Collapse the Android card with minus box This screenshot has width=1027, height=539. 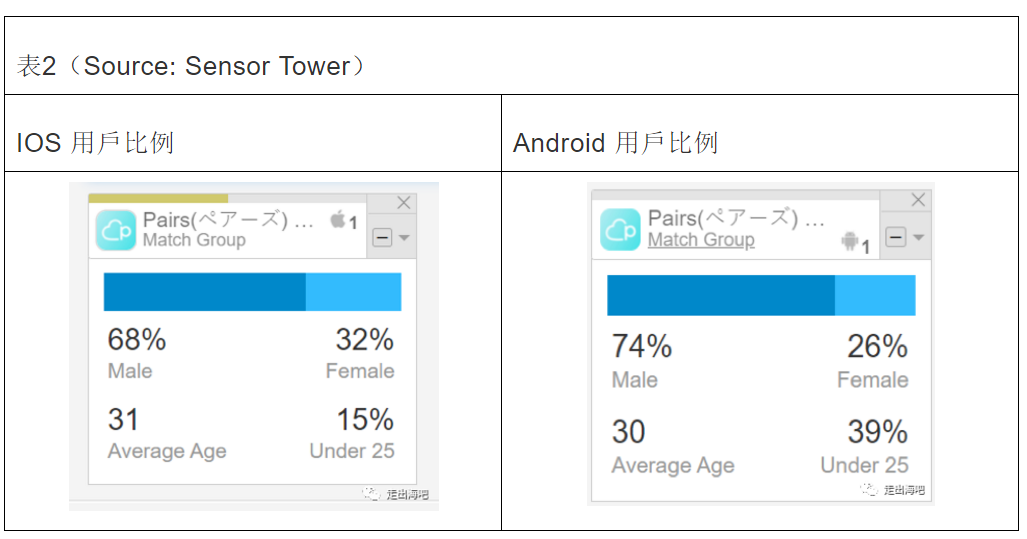(x=896, y=237)
